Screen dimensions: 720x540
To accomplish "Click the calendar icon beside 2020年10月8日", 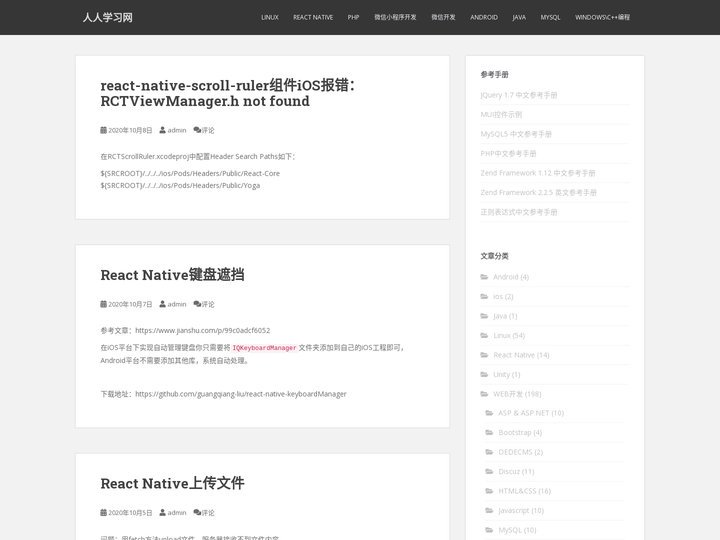I will click(103, 130).
